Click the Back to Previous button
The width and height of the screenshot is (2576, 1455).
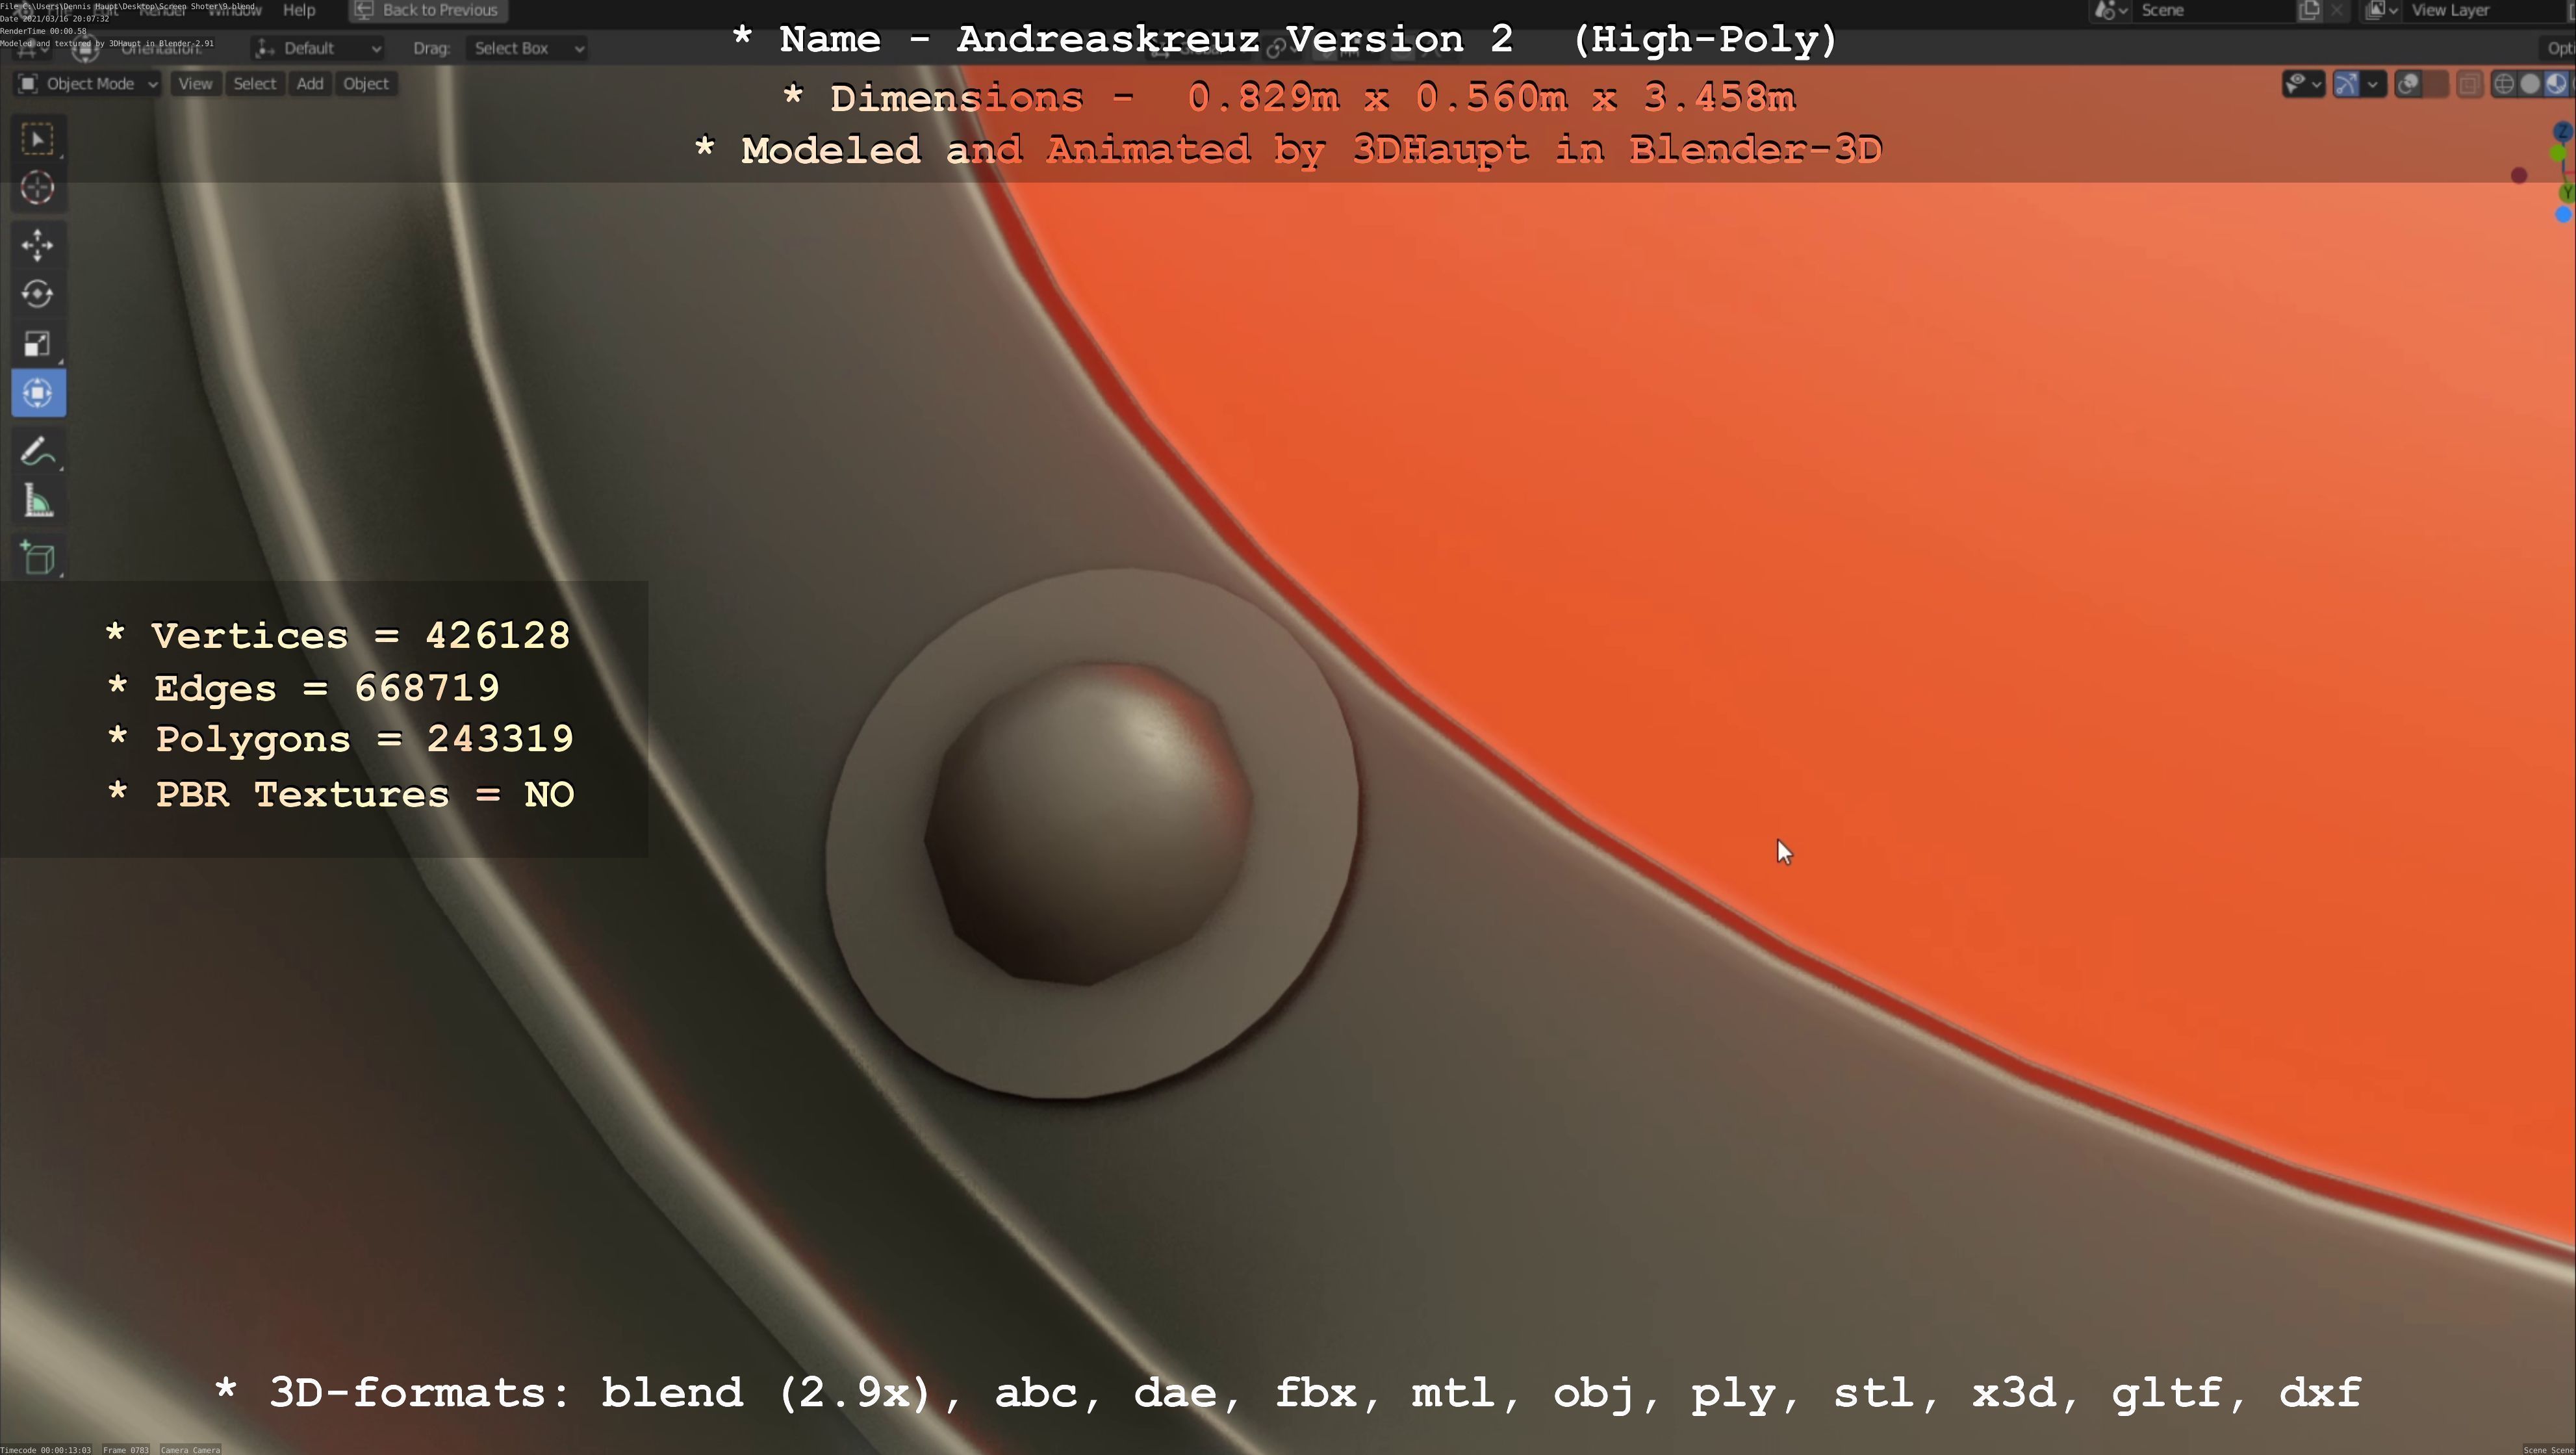428,10
